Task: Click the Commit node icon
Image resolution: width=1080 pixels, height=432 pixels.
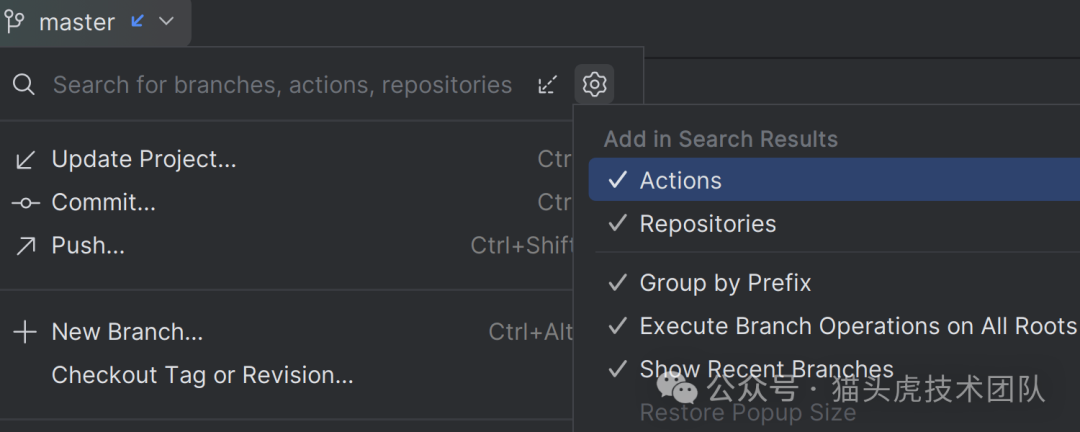Action: click(25, 203)
